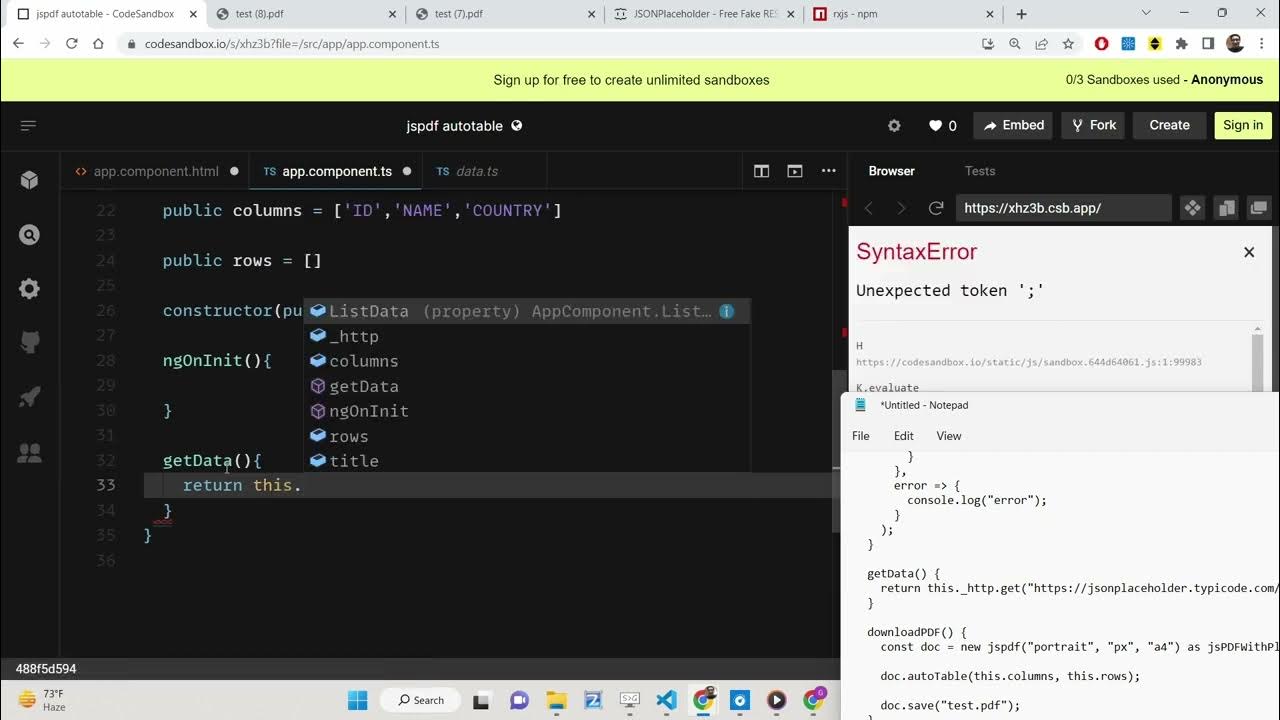The image size is (1280, 720).
Task: Click the Sign in button
Action: (x=1242, y=125)
